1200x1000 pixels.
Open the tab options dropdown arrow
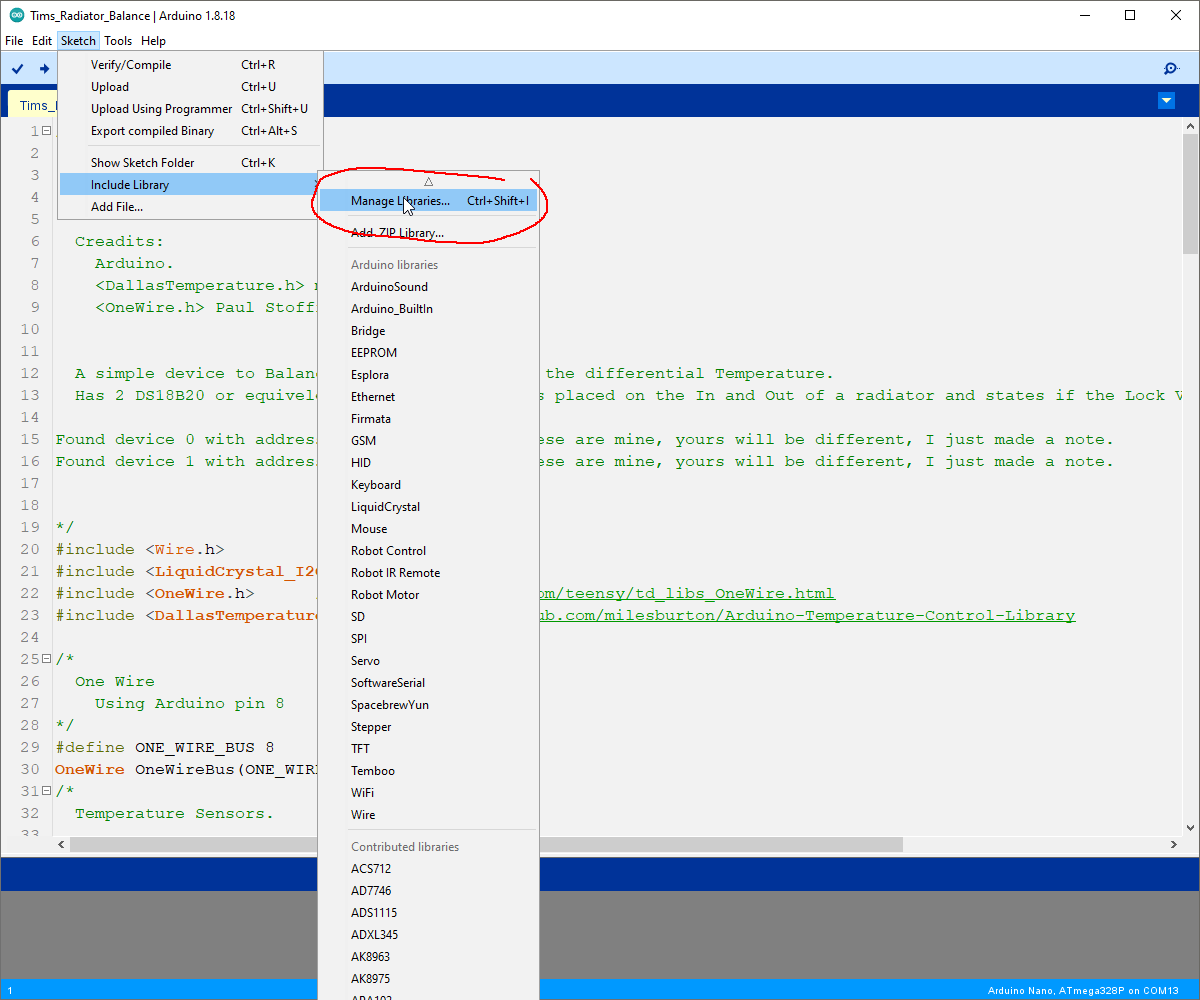tap(1166, 100)
